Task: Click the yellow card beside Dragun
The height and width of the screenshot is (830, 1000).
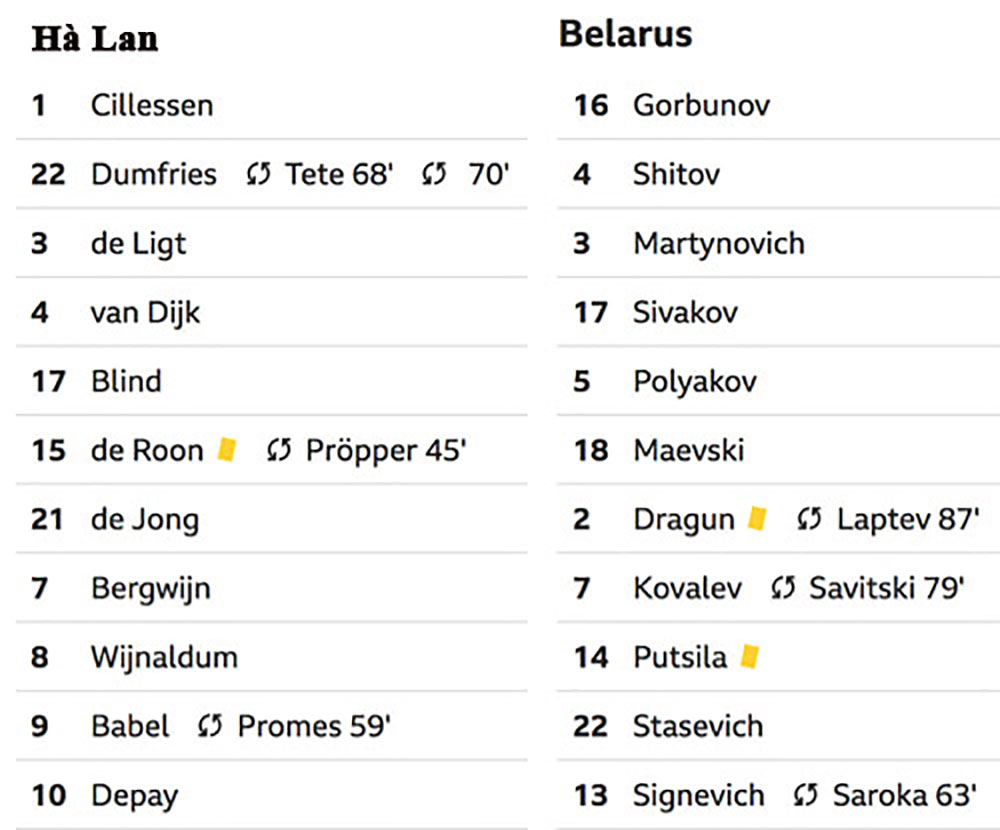Action: pyautogui.click(x=757, y=519)
